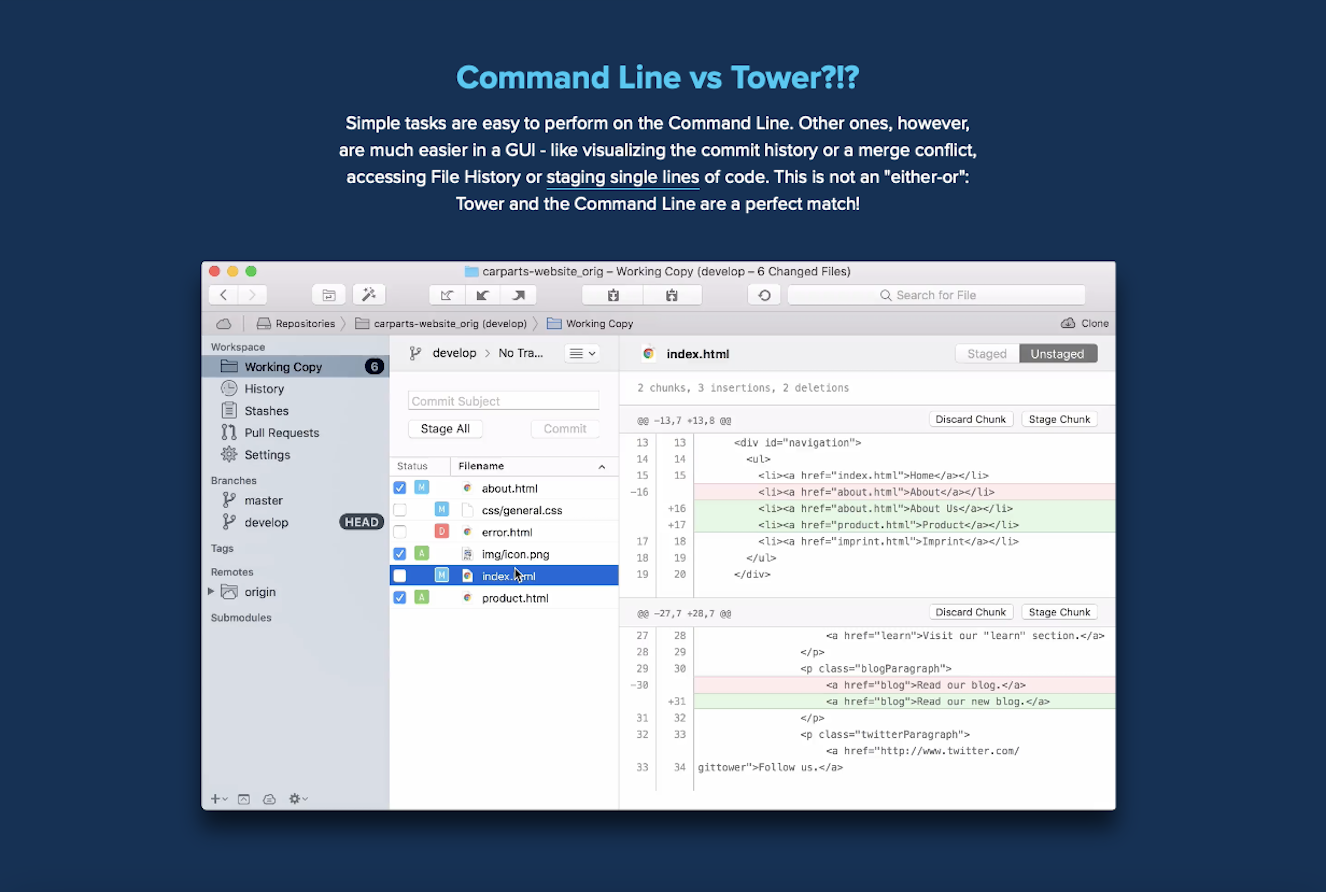Screen dimensions: 1326x892
Task: Click the back navigation arrow
Action: [223, 295]
